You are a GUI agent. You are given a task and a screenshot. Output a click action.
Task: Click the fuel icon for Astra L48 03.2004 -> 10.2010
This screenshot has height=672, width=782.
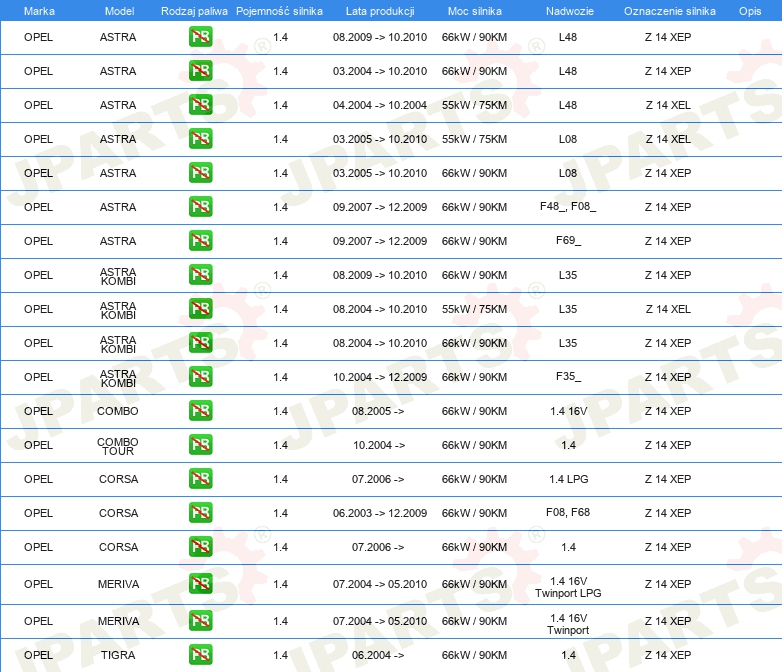(x=200, y=71)
